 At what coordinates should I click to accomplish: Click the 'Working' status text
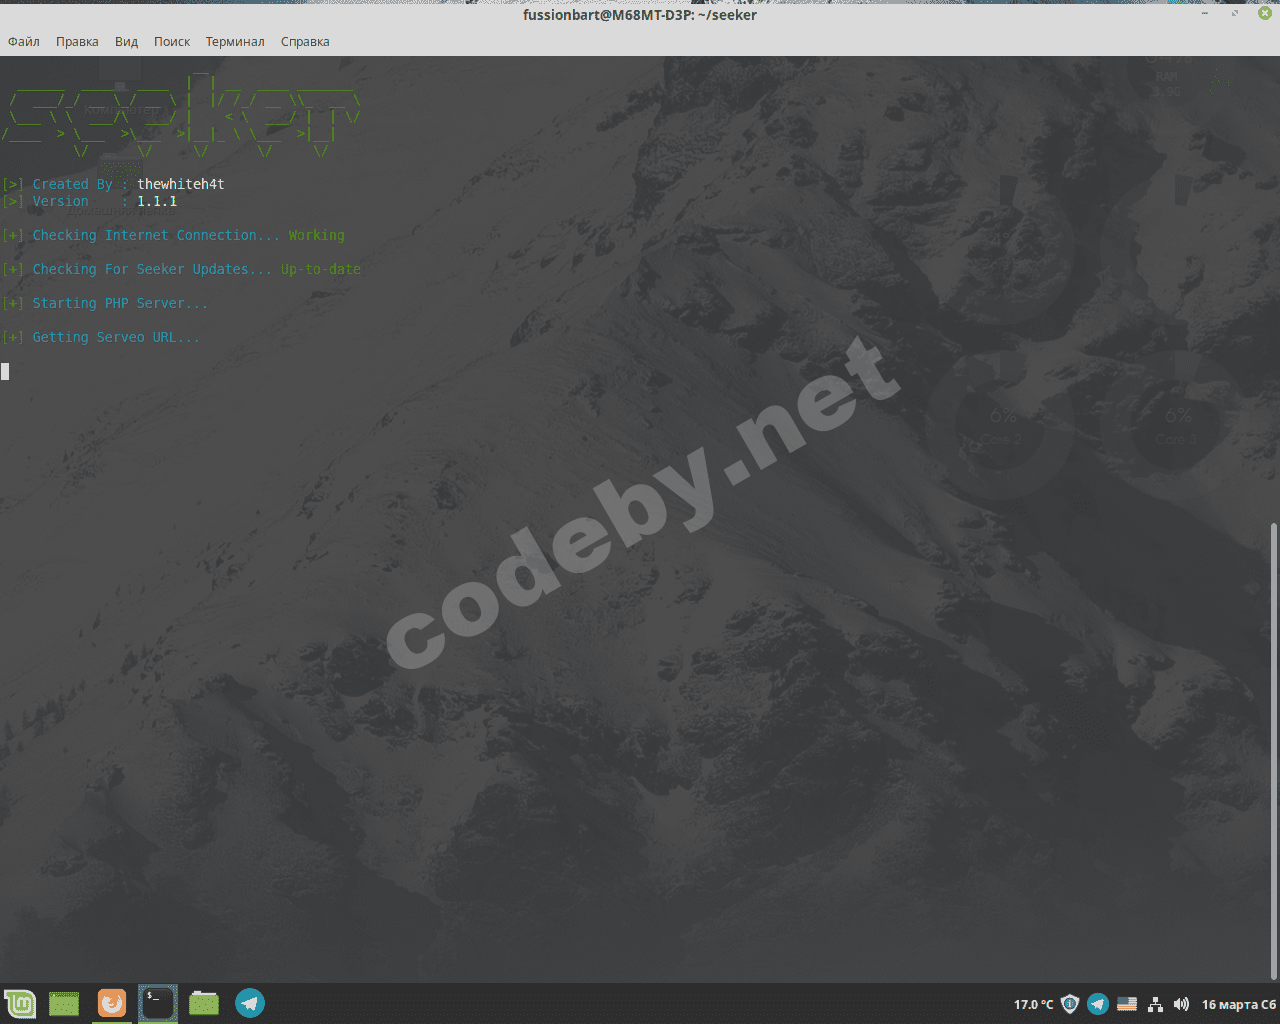tap(316, 235)
